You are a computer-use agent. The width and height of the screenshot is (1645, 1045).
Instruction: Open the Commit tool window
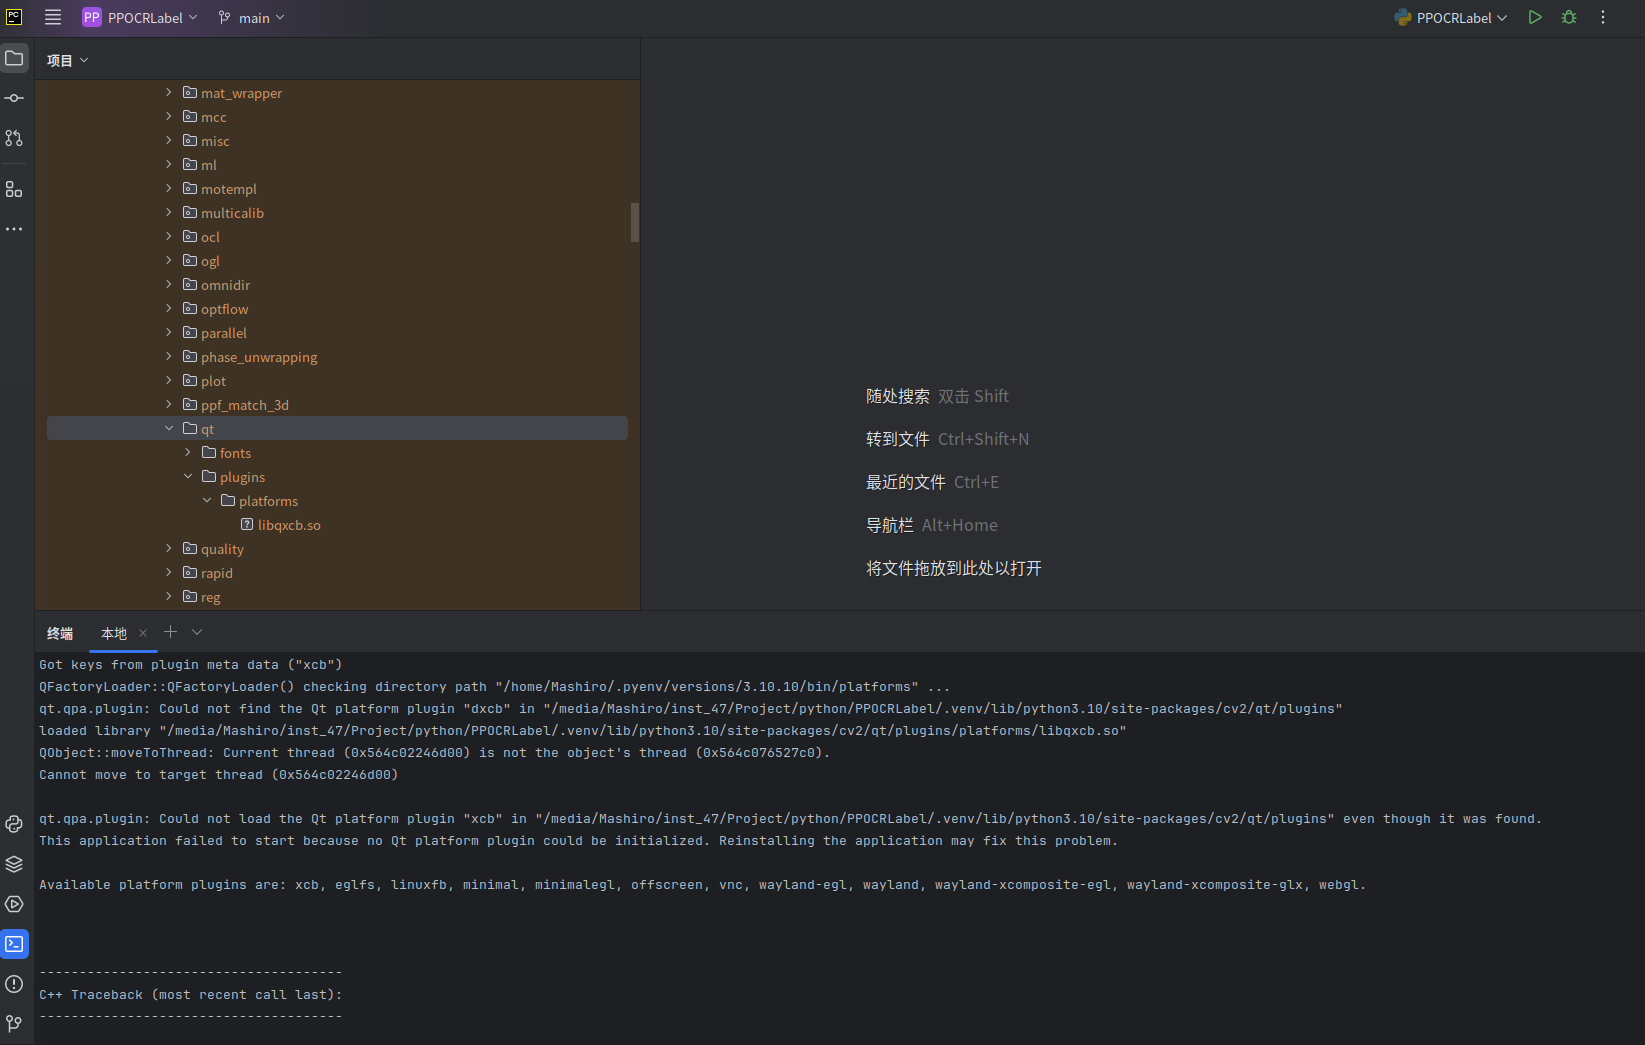[x=14, y=98]
